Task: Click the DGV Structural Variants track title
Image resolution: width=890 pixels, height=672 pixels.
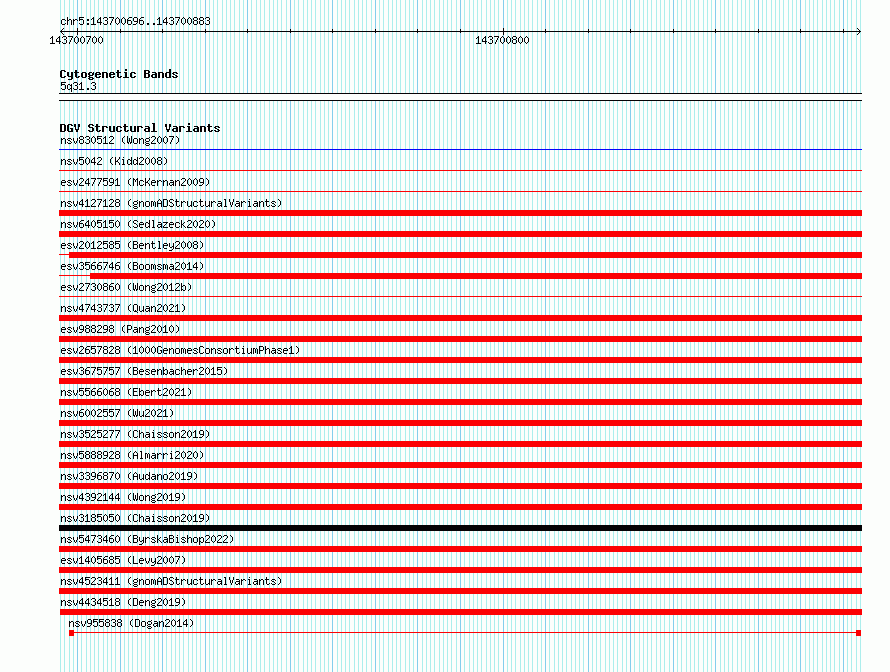Action: click(140, 128)
